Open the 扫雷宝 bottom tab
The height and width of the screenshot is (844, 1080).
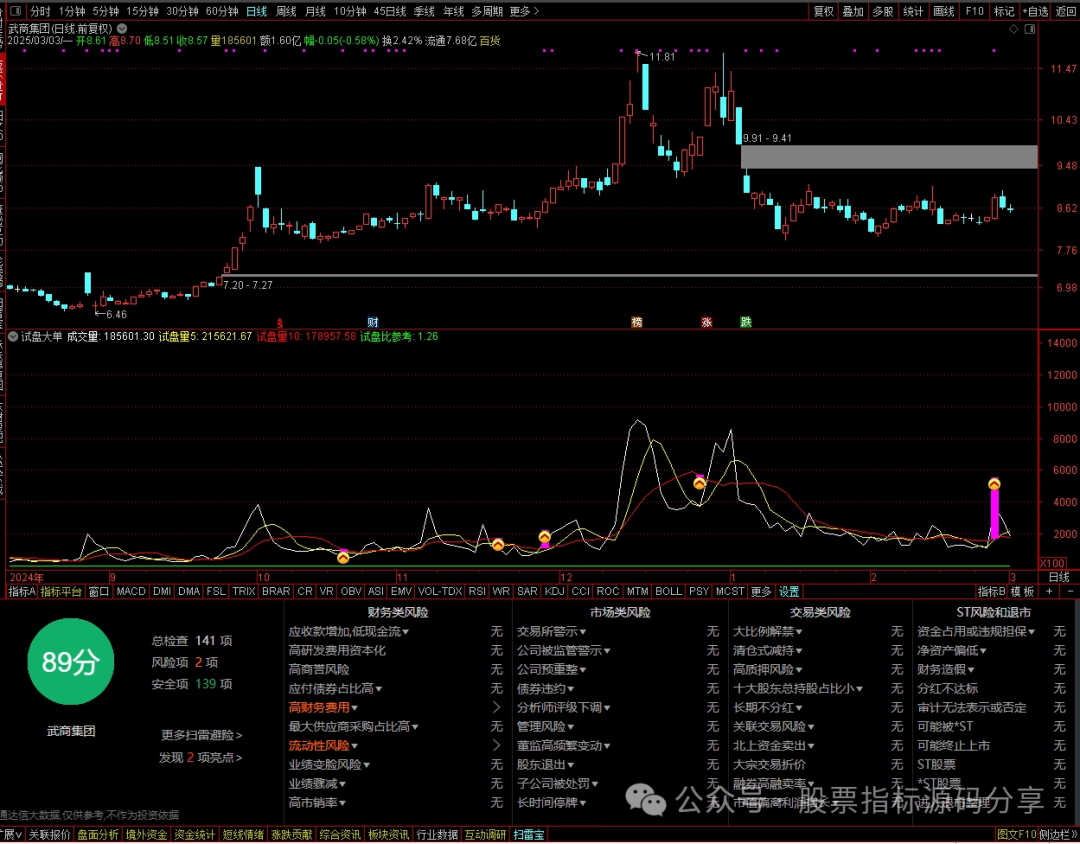pyautogui.click(x=528, y=835)
